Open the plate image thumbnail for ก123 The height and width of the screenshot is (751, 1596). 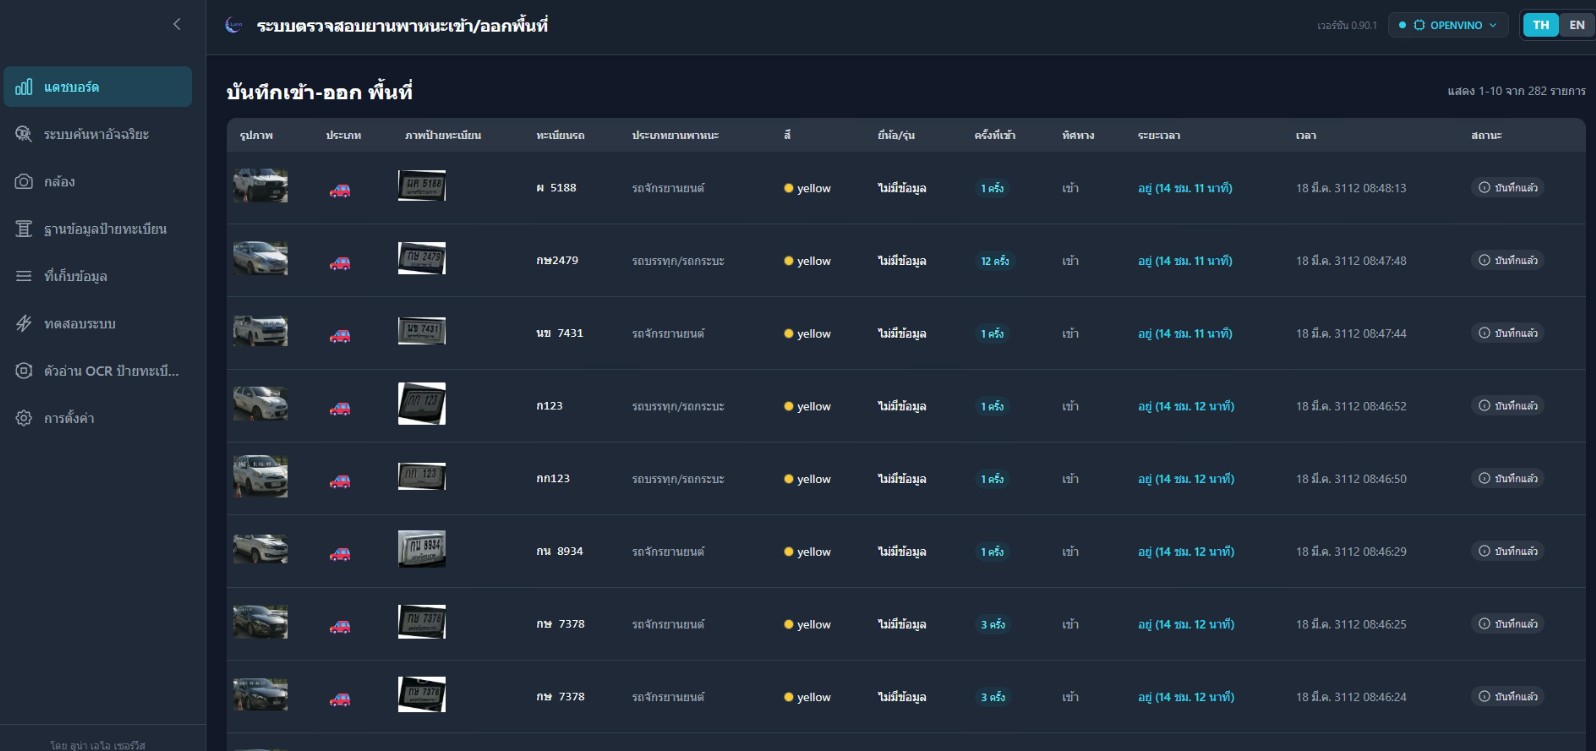pos(421,404)
